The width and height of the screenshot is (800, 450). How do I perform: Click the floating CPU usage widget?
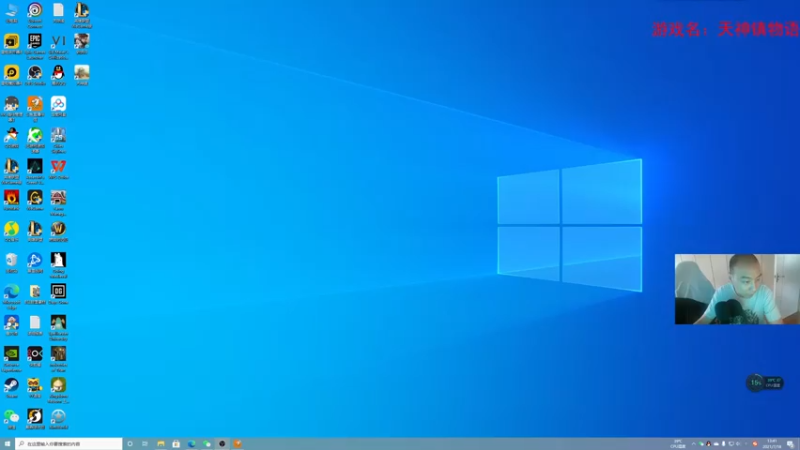(x=765, y=383)
